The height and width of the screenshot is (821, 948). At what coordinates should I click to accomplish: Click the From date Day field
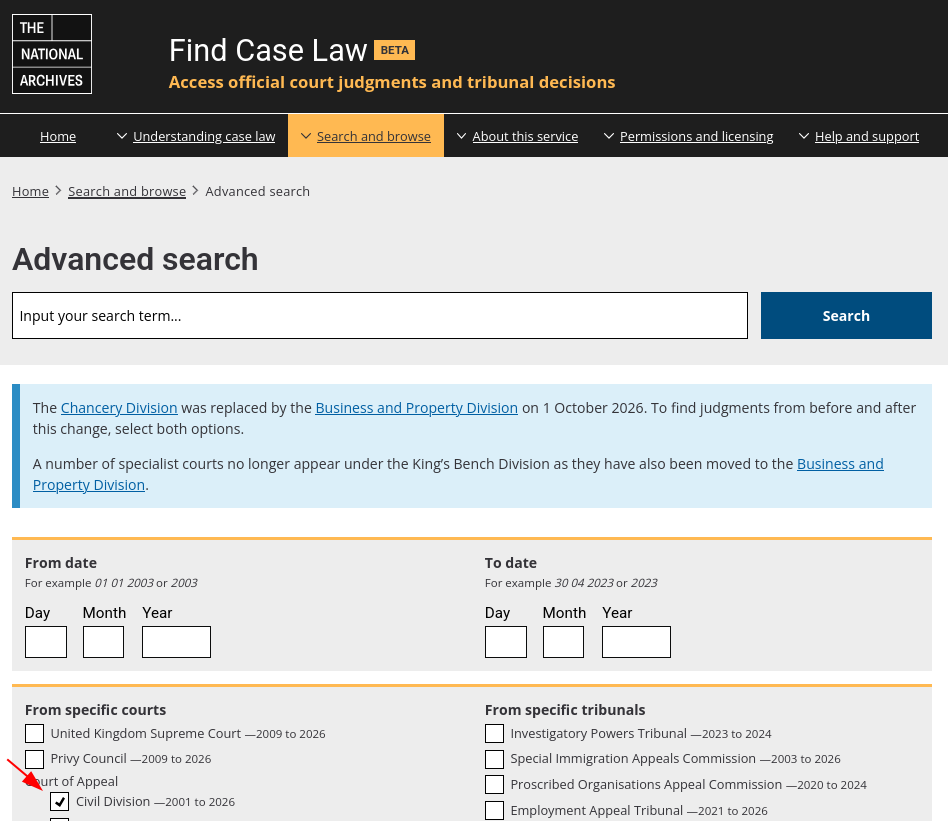coord(46,642)
